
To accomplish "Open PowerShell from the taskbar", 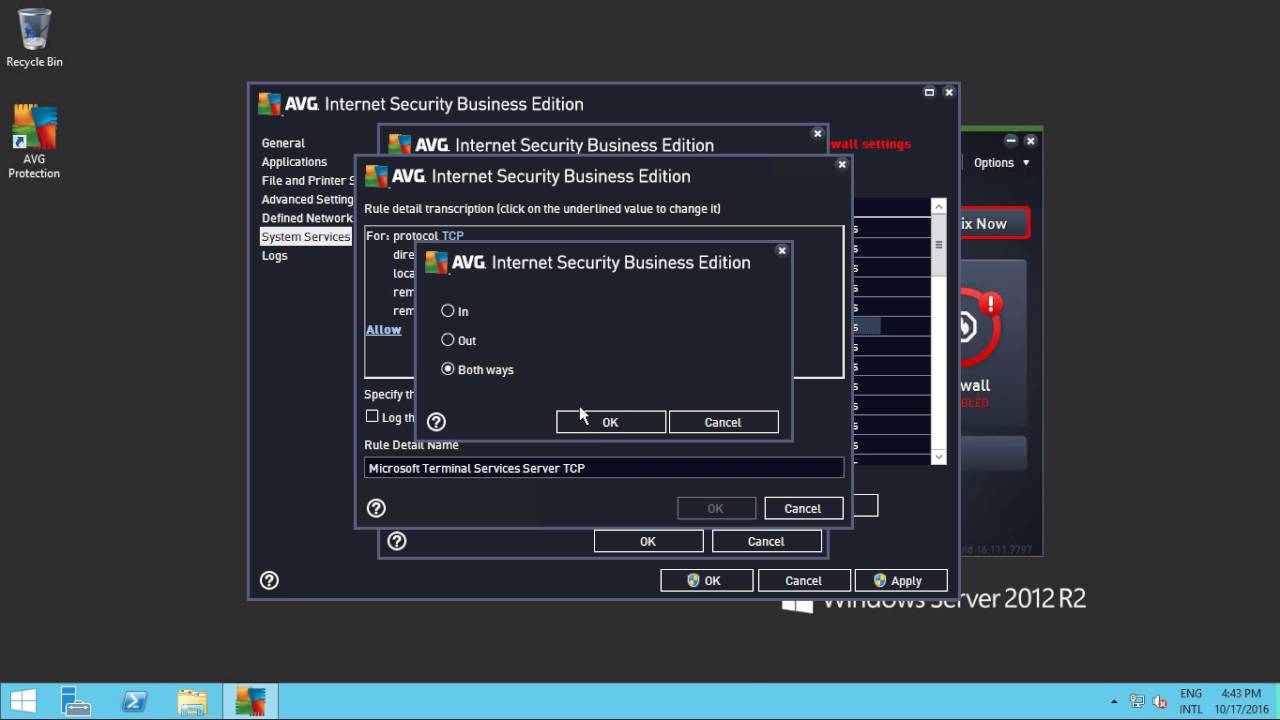I will coord(134,701).
